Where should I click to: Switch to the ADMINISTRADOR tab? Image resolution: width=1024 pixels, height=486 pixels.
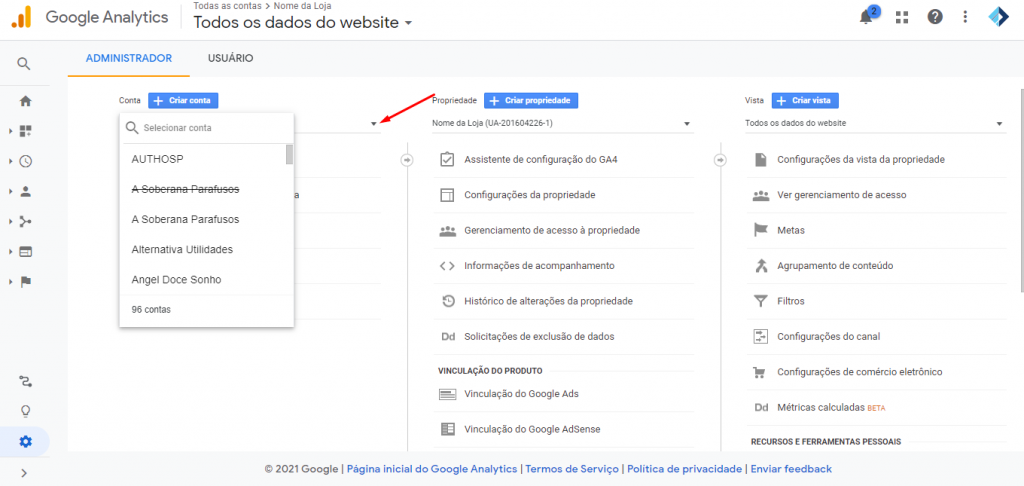tap(129, 58)
